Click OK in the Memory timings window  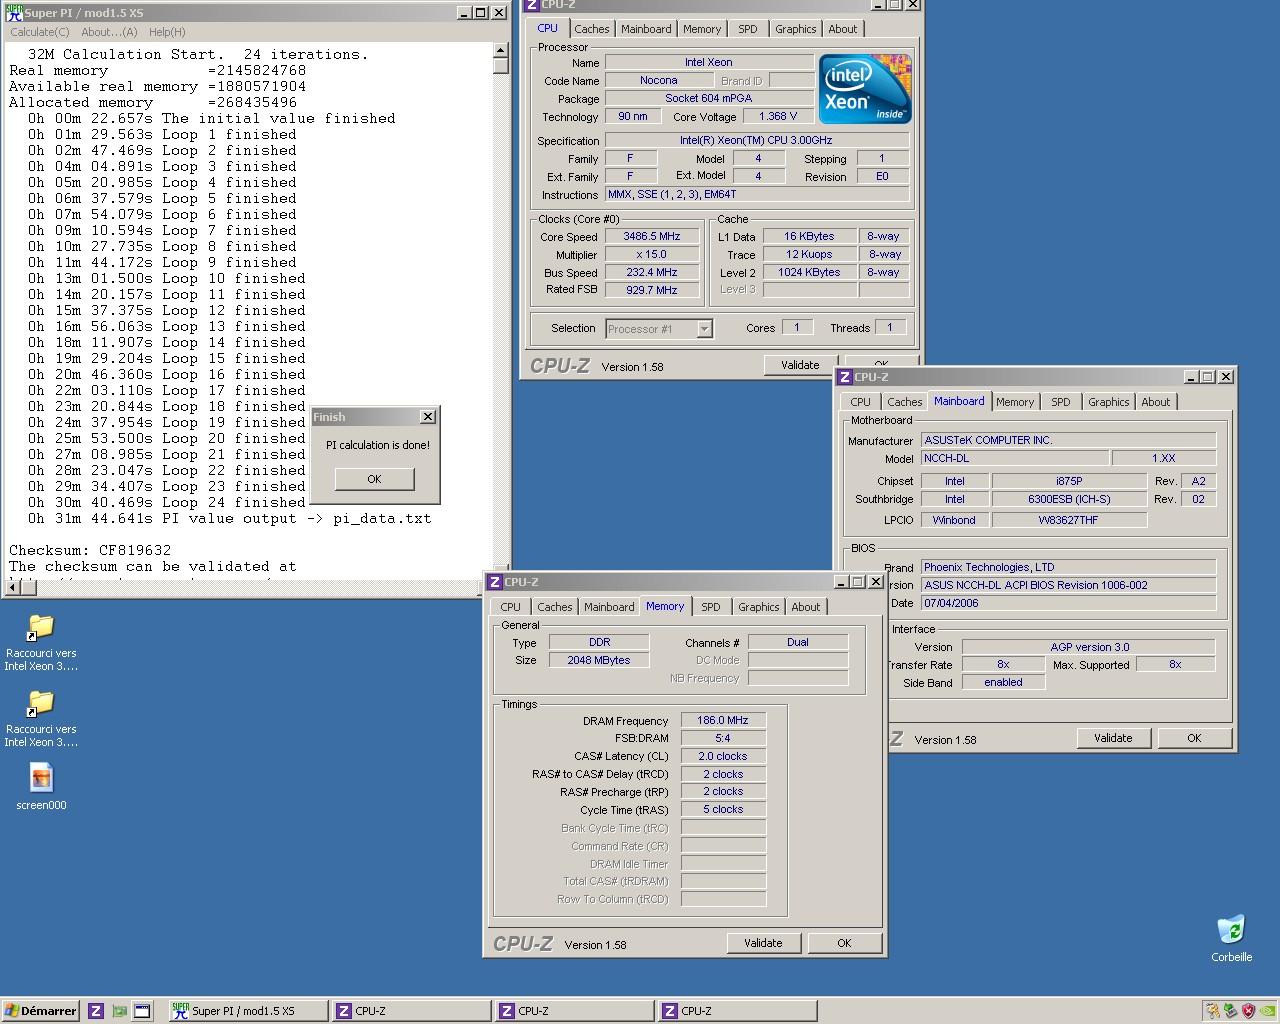[844, 943]
